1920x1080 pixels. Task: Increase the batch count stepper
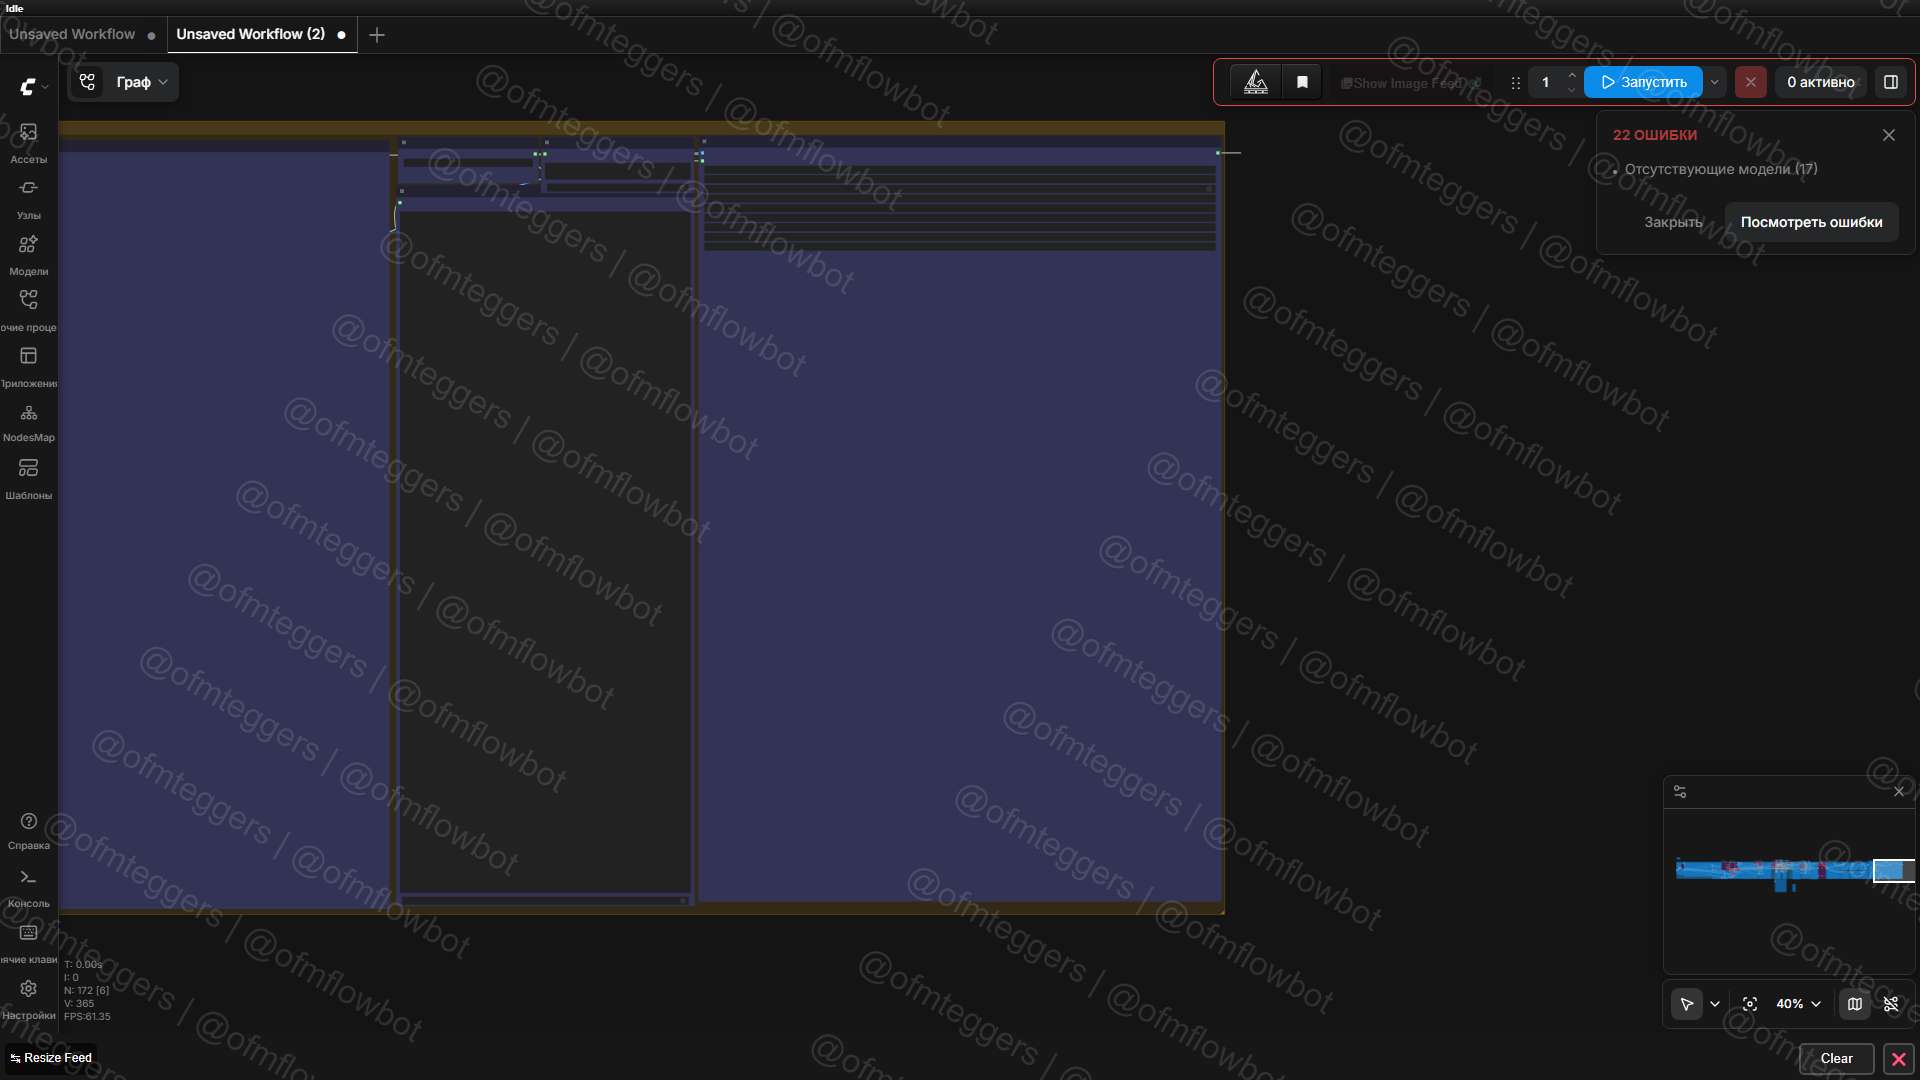tap(1572, 75)
